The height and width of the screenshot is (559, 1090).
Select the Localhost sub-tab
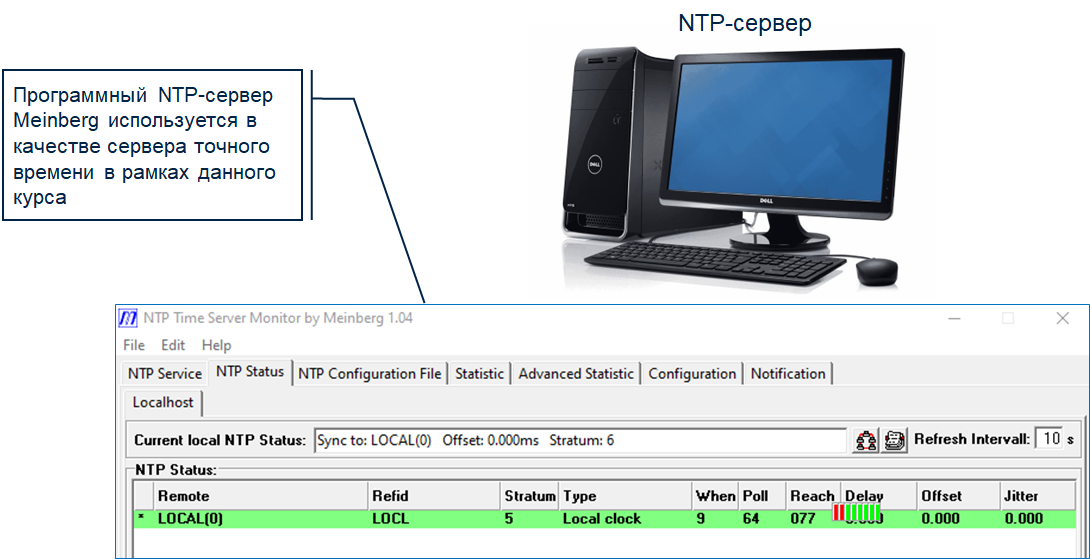166,403
